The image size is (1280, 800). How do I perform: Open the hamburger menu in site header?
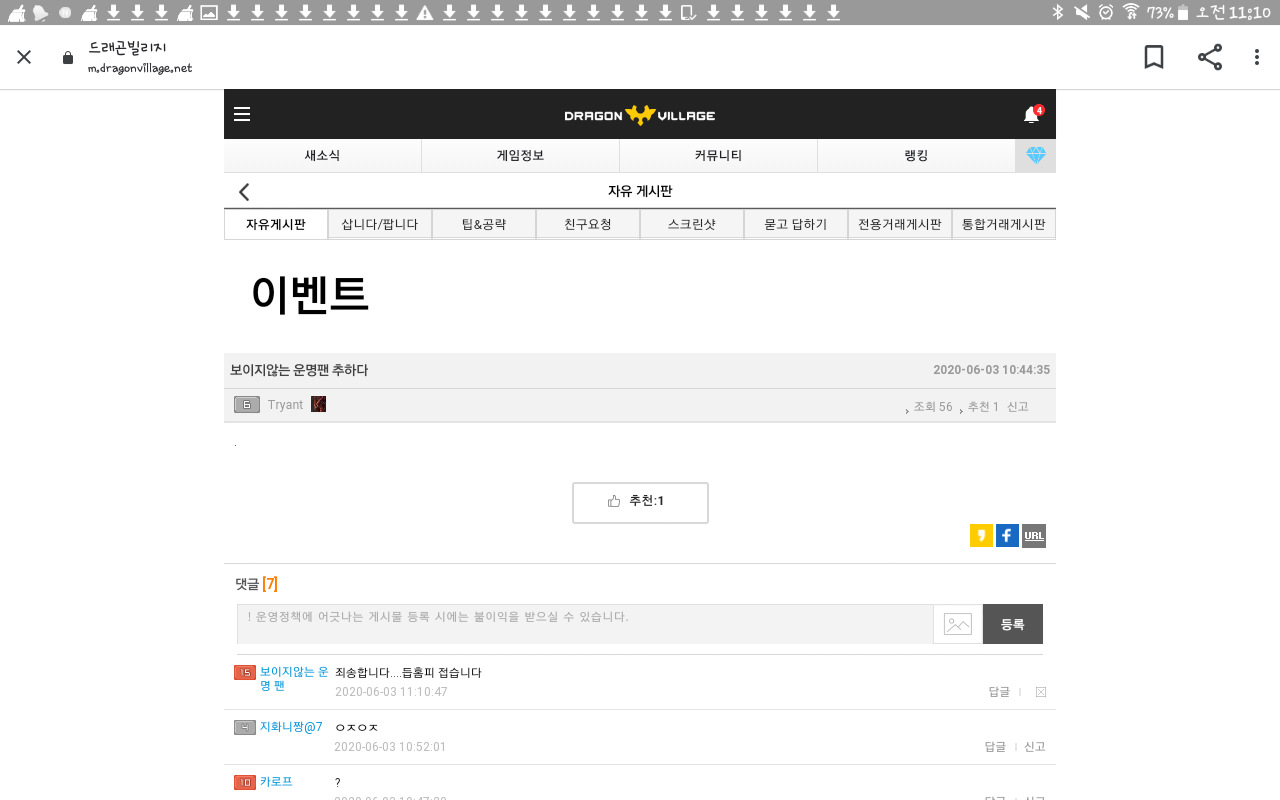pos(242,114)
